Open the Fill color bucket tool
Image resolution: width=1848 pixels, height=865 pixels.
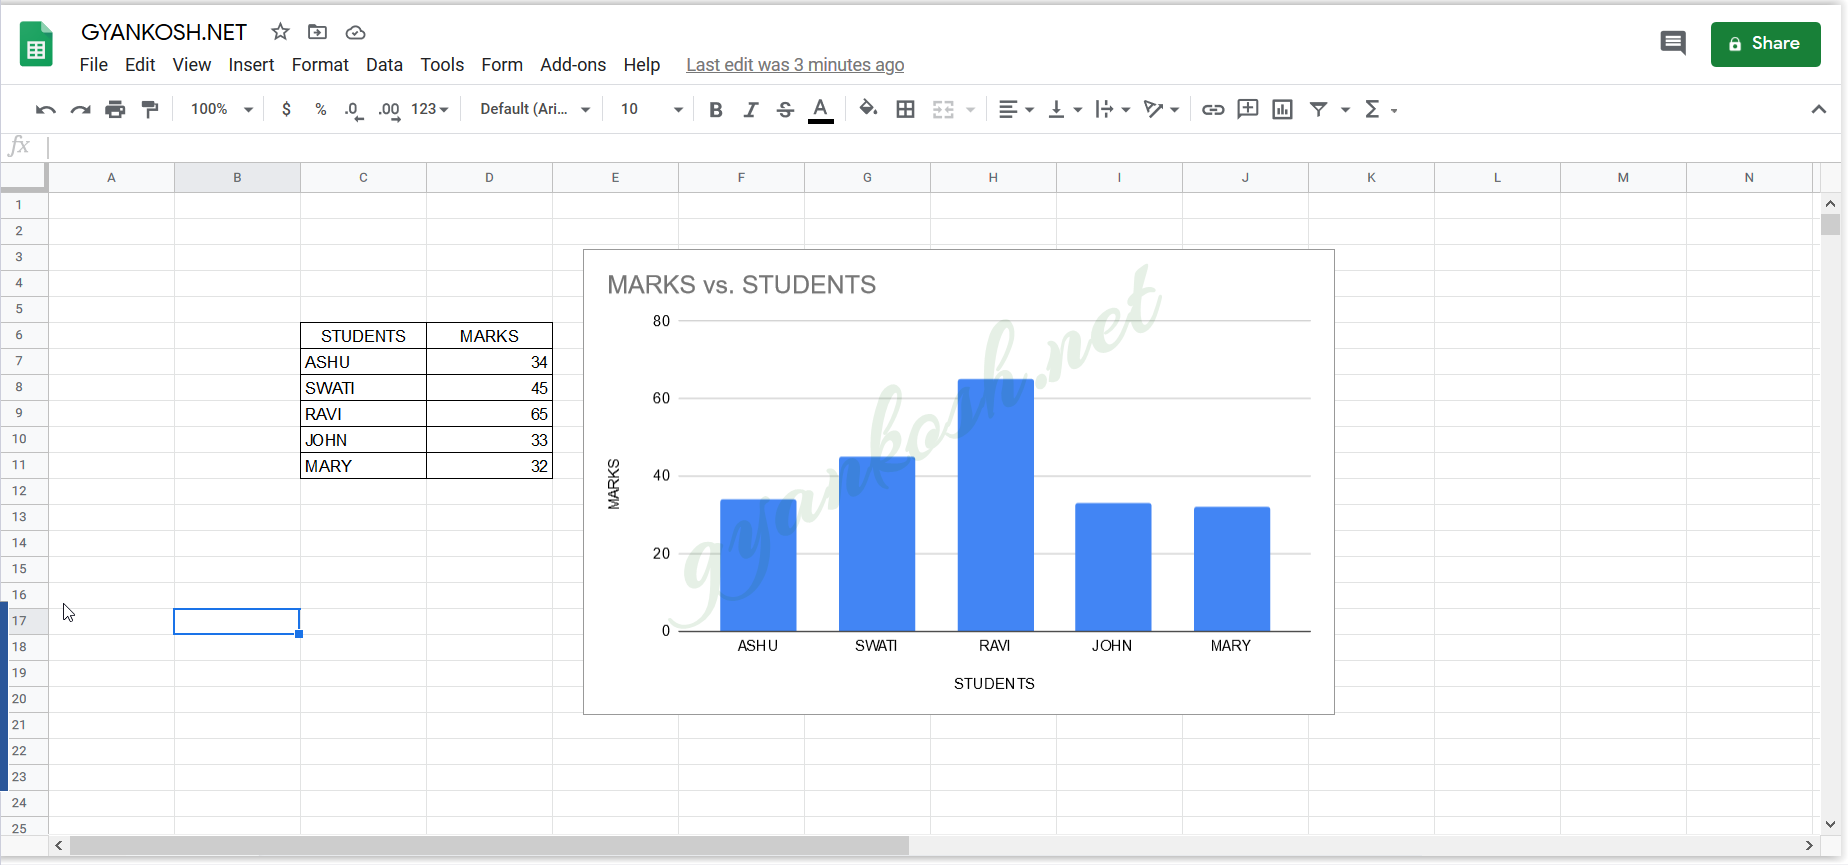coord(868,109)
